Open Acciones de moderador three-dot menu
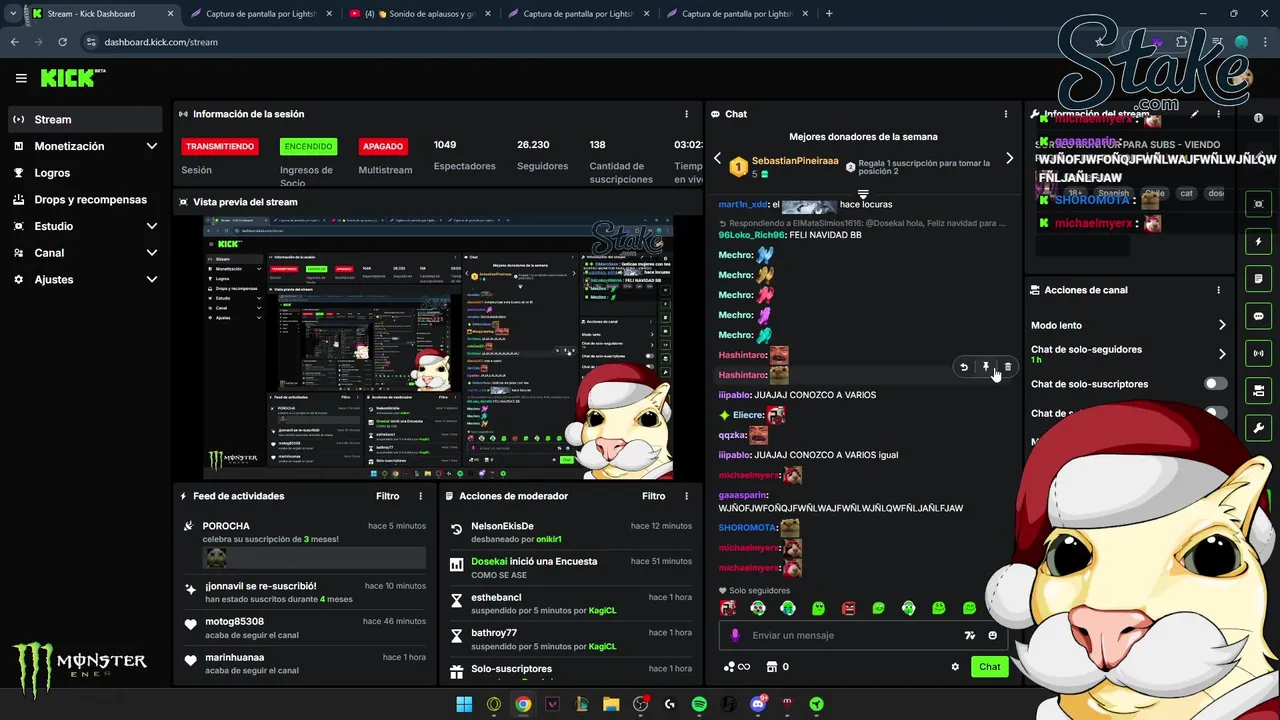The width and height of the screenshot is (1280, 720). (x=686, y=496)
